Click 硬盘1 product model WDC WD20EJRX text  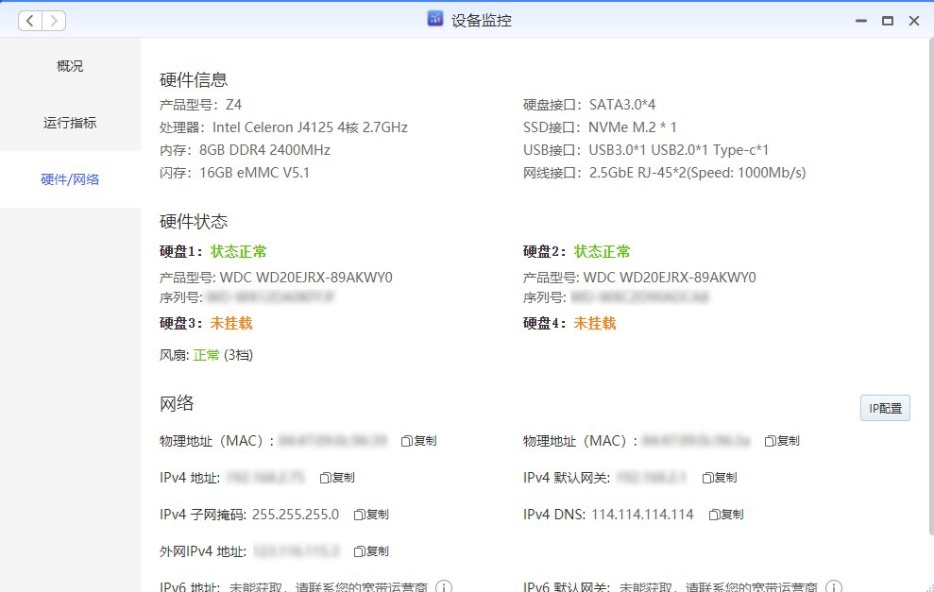306,278
